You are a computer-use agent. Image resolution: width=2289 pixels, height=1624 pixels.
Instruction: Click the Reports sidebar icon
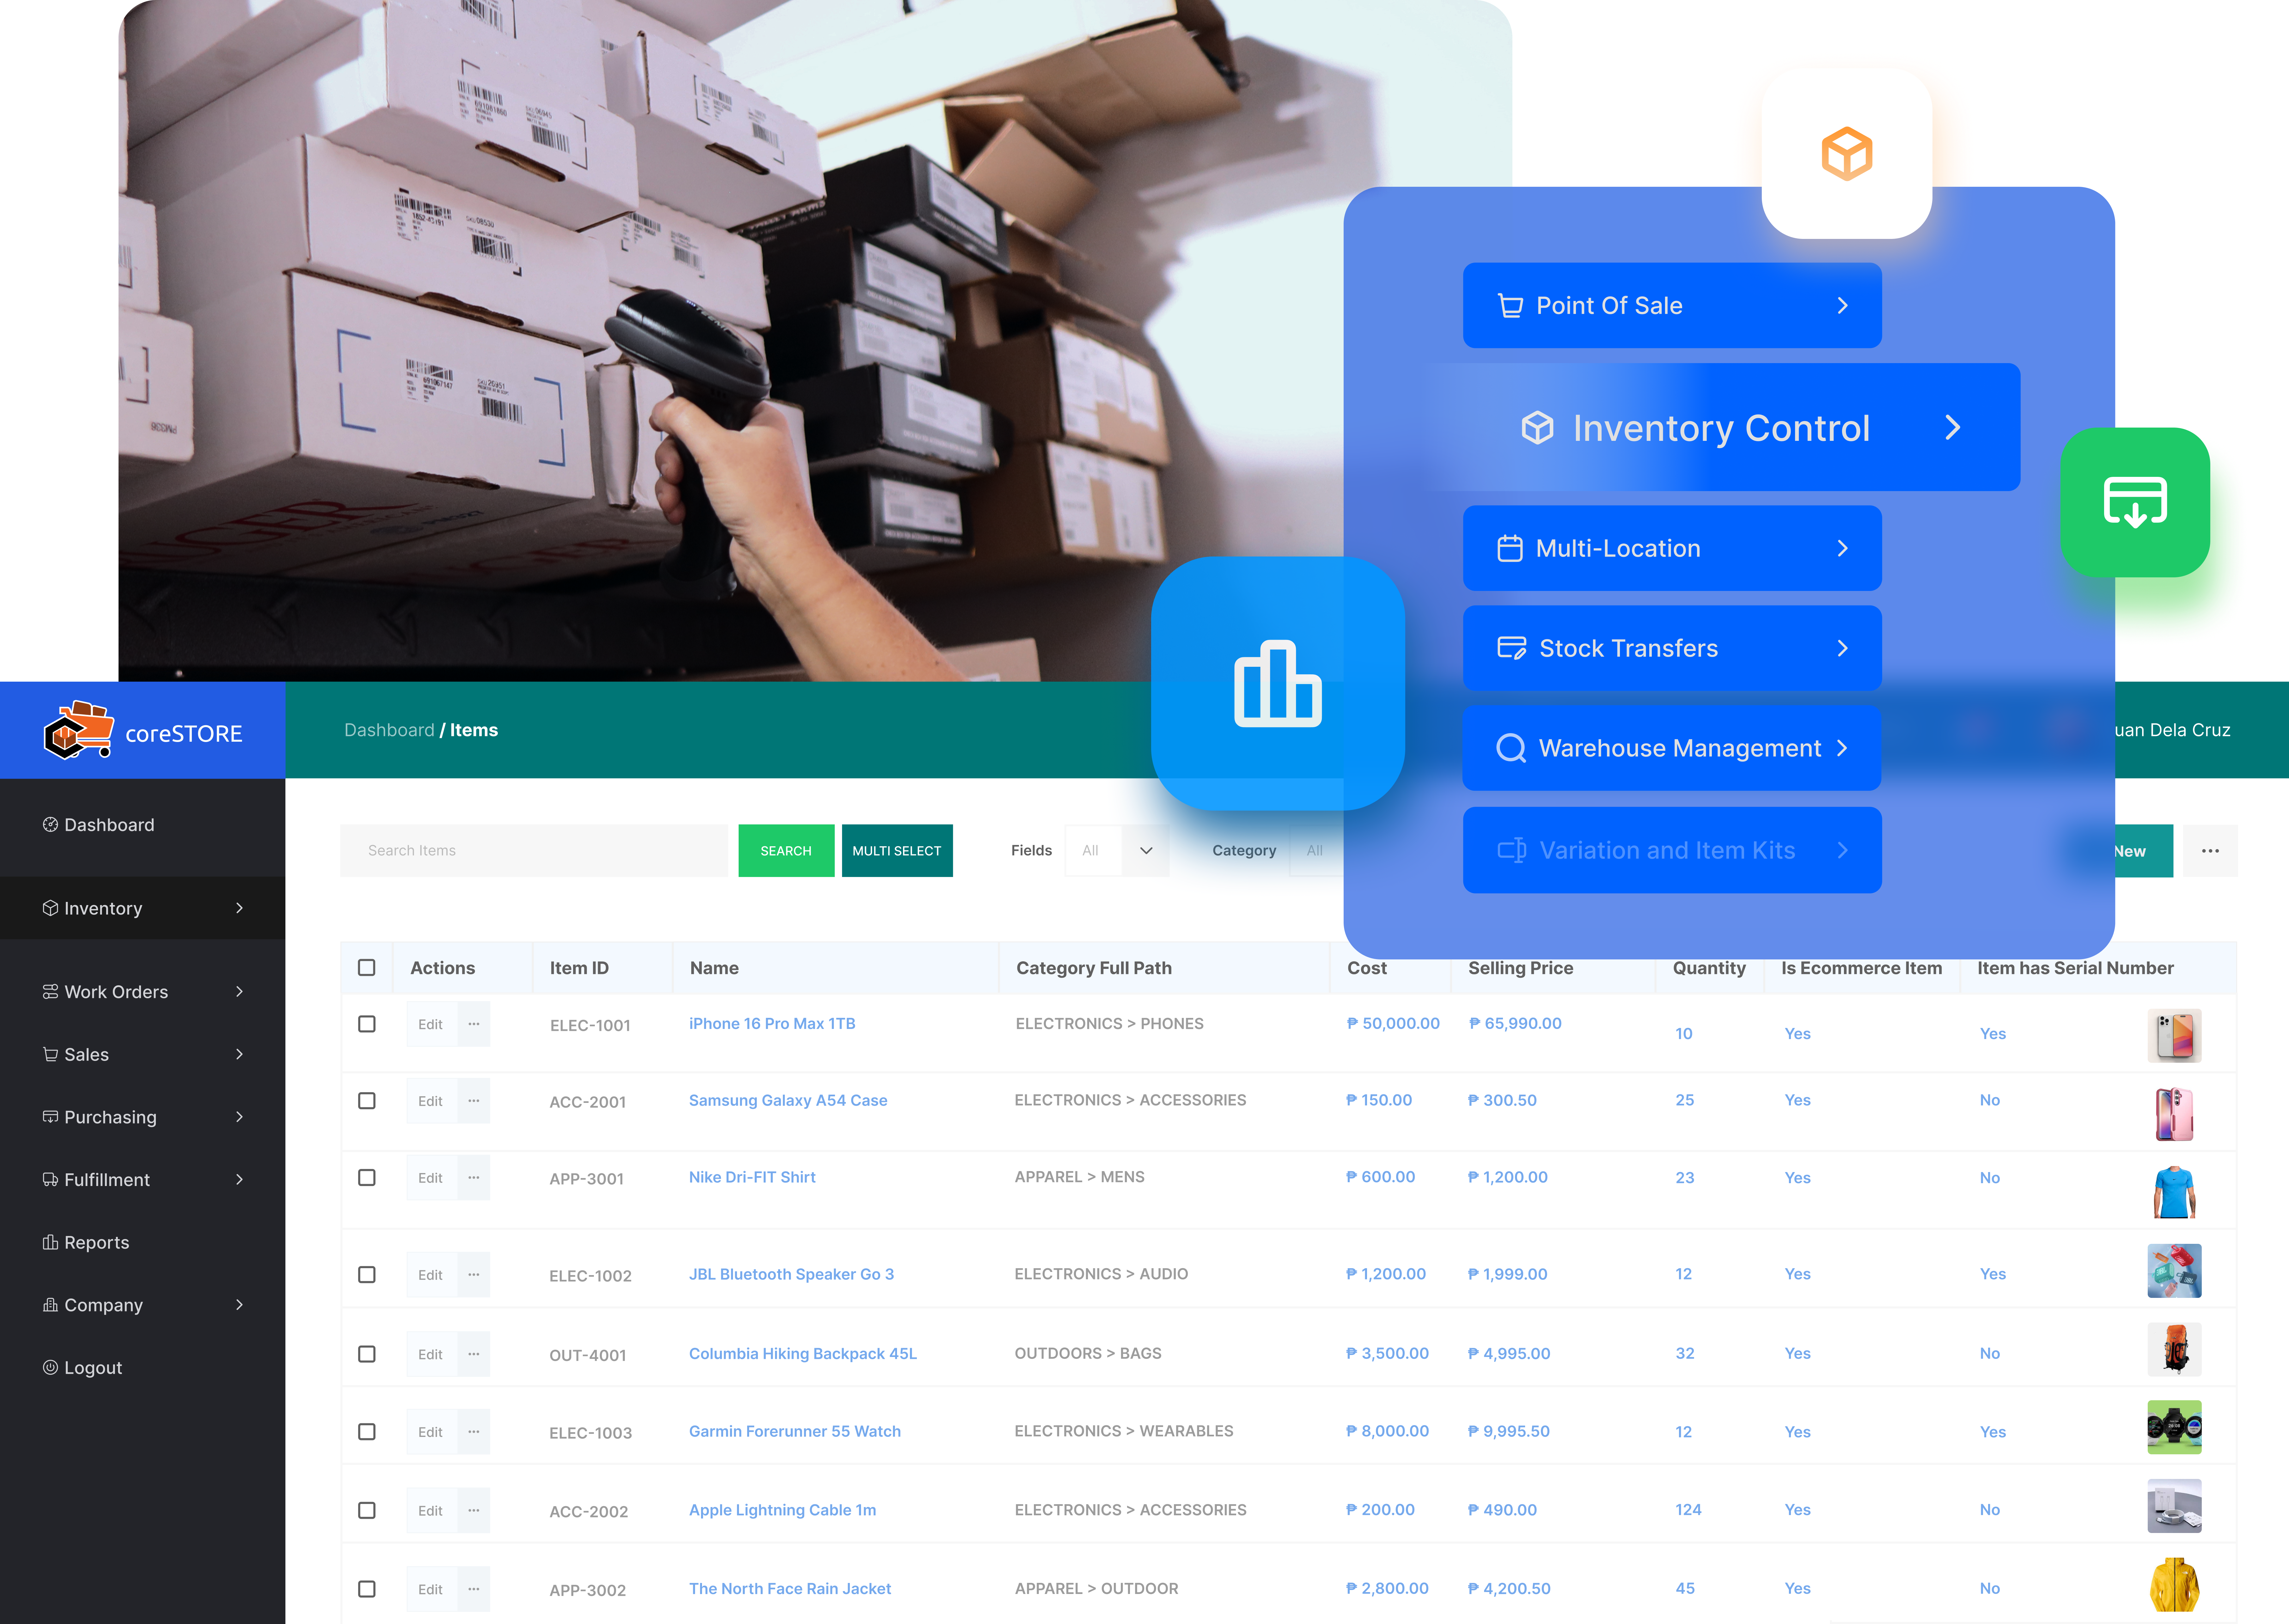coord(50,1242)
